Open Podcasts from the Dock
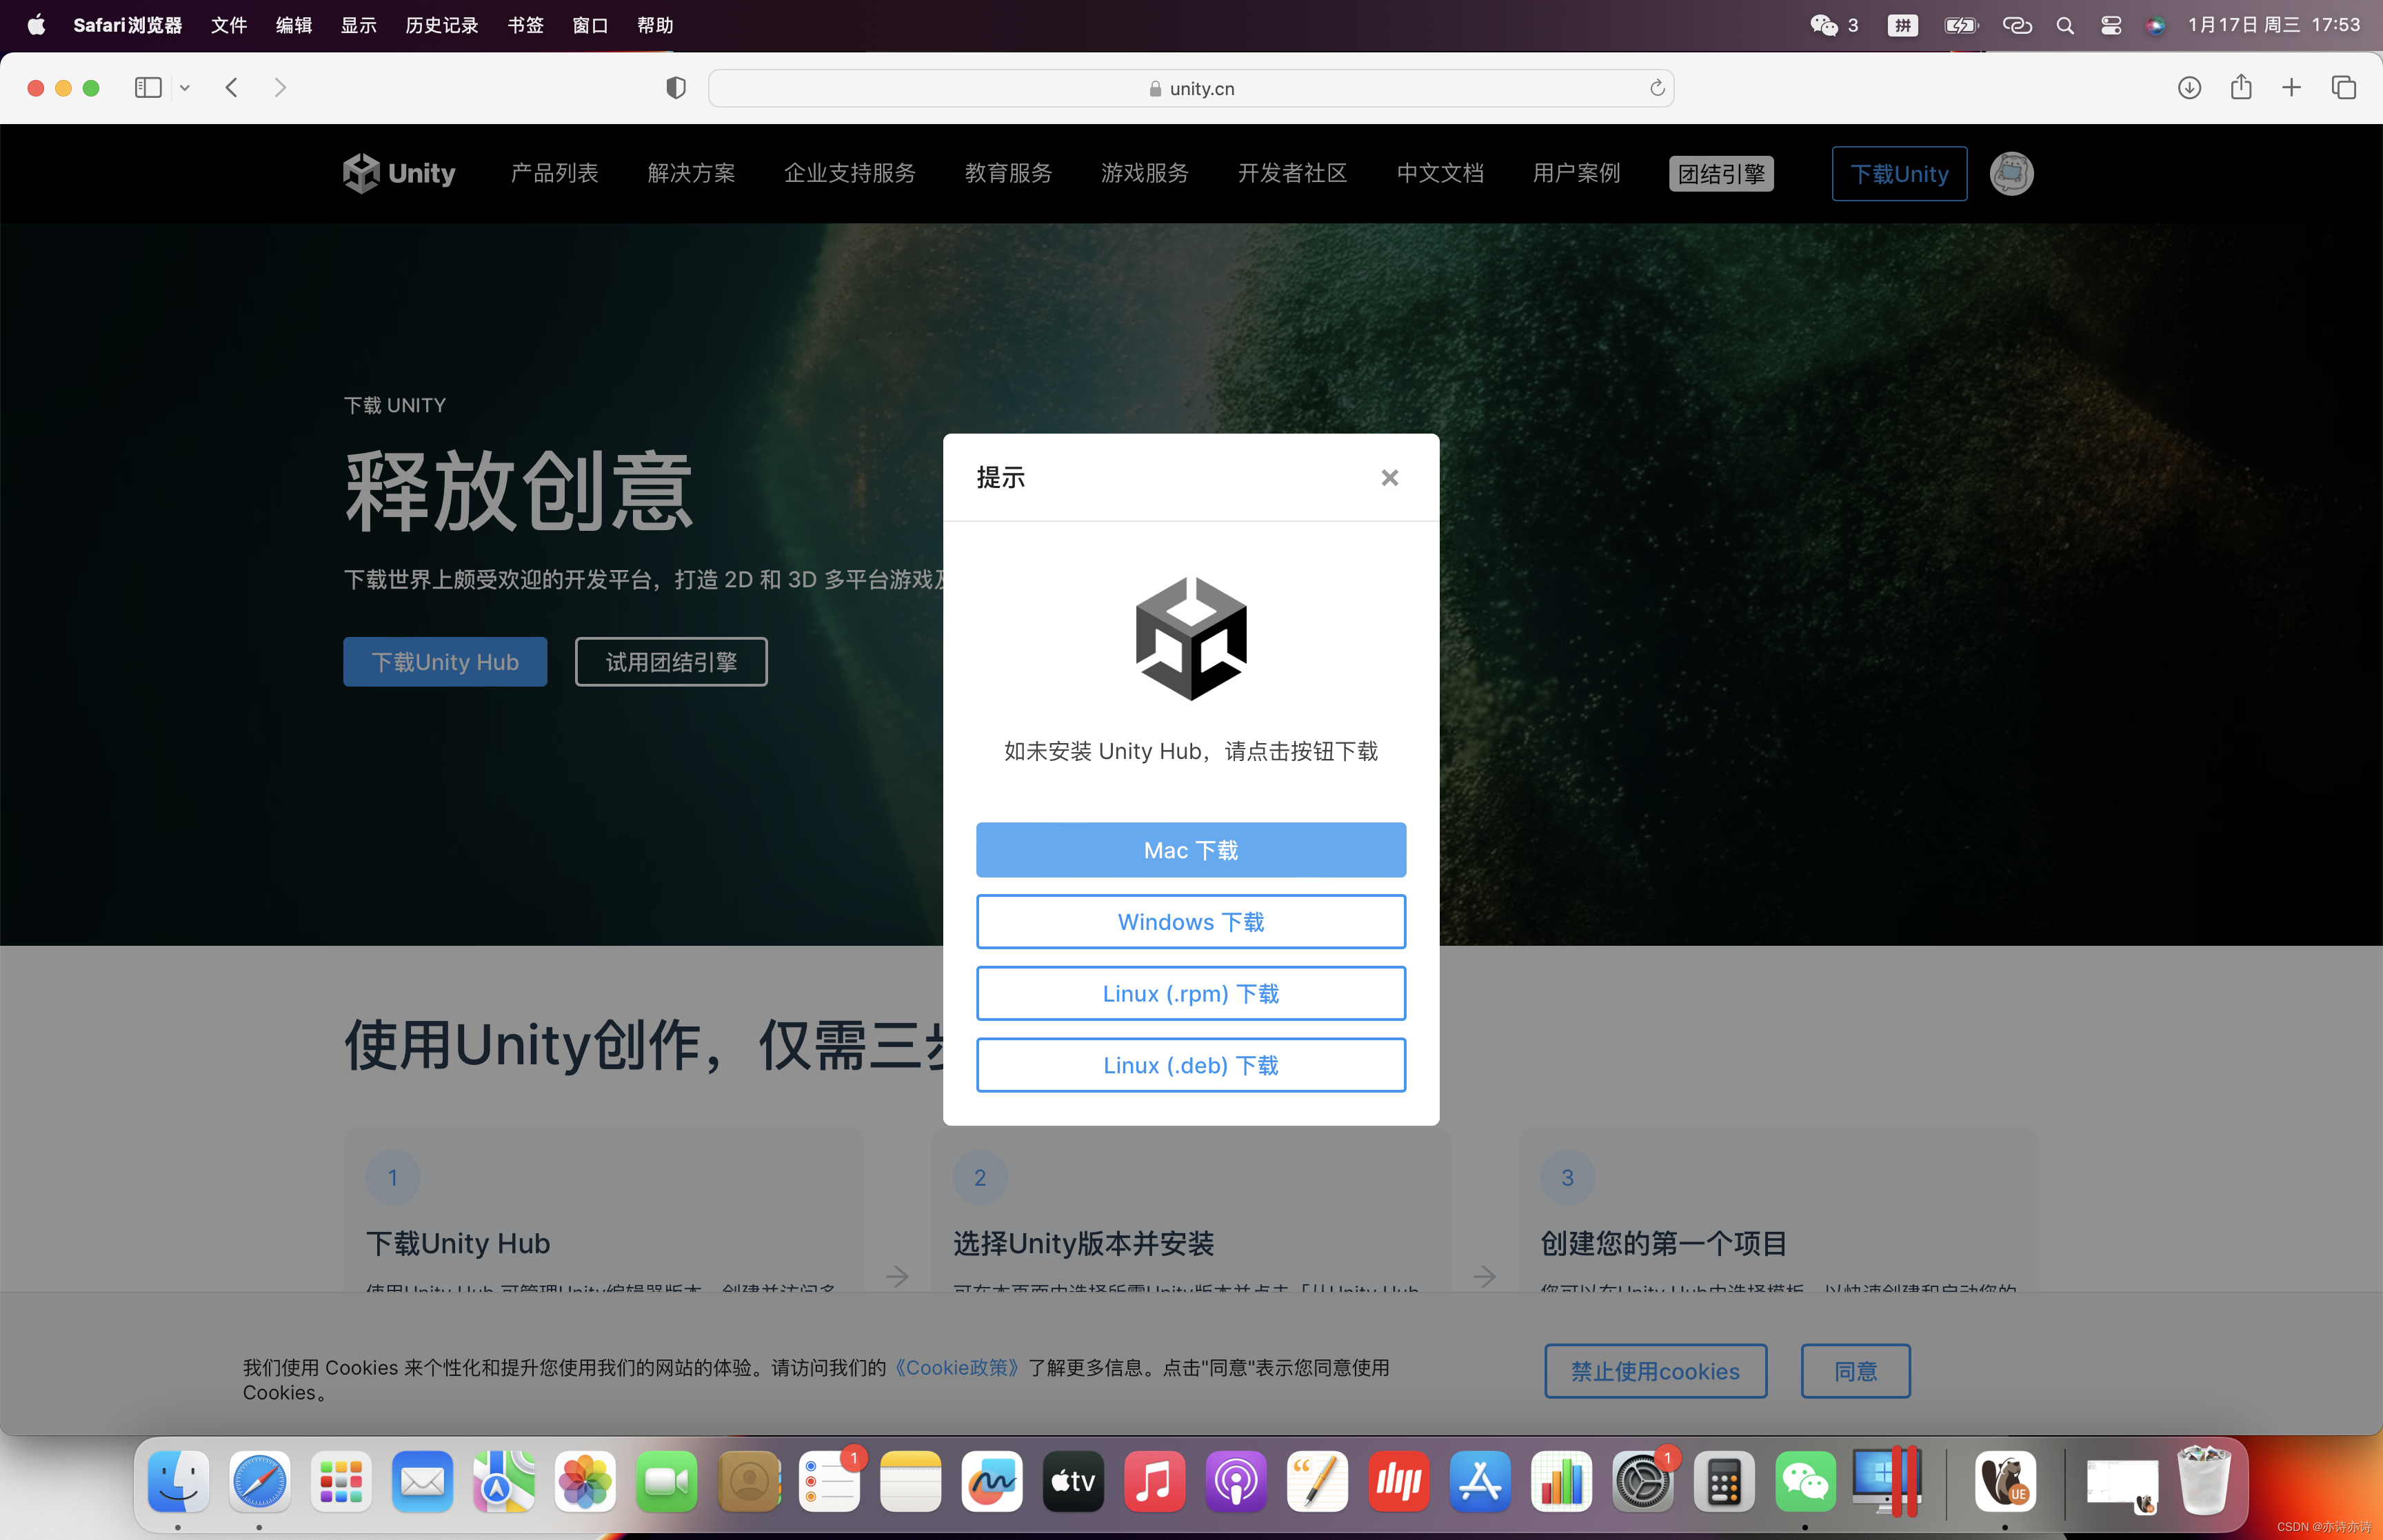This screenshot has width=2383, height=1540. (x=1236, y=1481)
